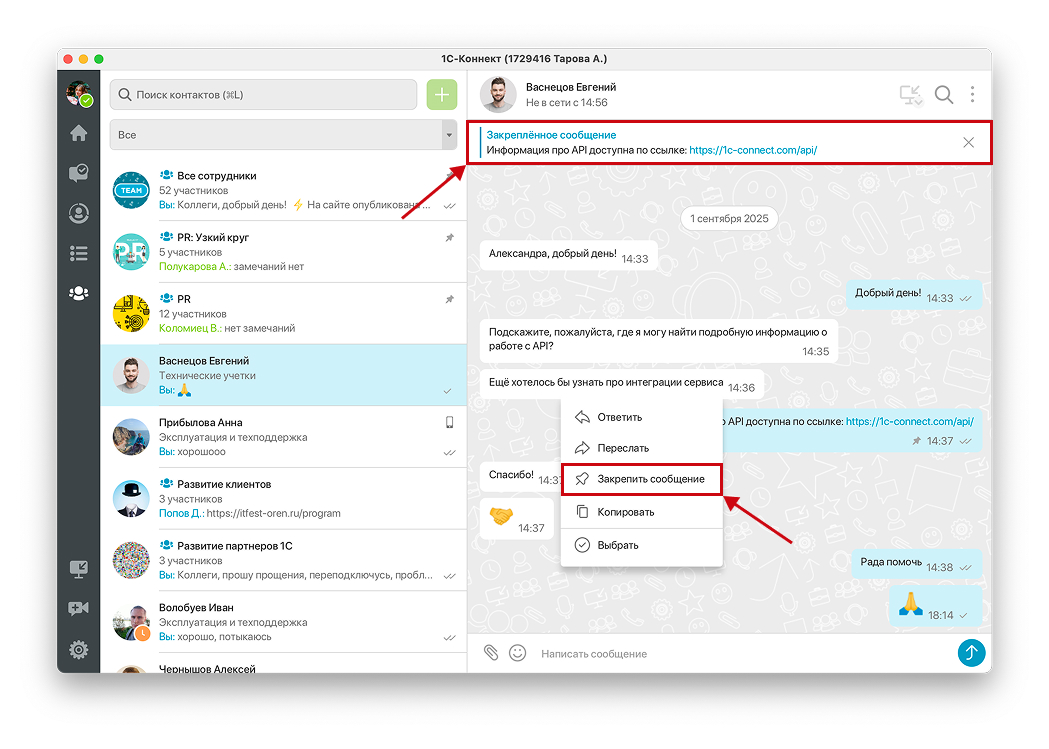The image size is (1049, 749).
Task: Open settings gear in sidebar
Action: (78, 650)
